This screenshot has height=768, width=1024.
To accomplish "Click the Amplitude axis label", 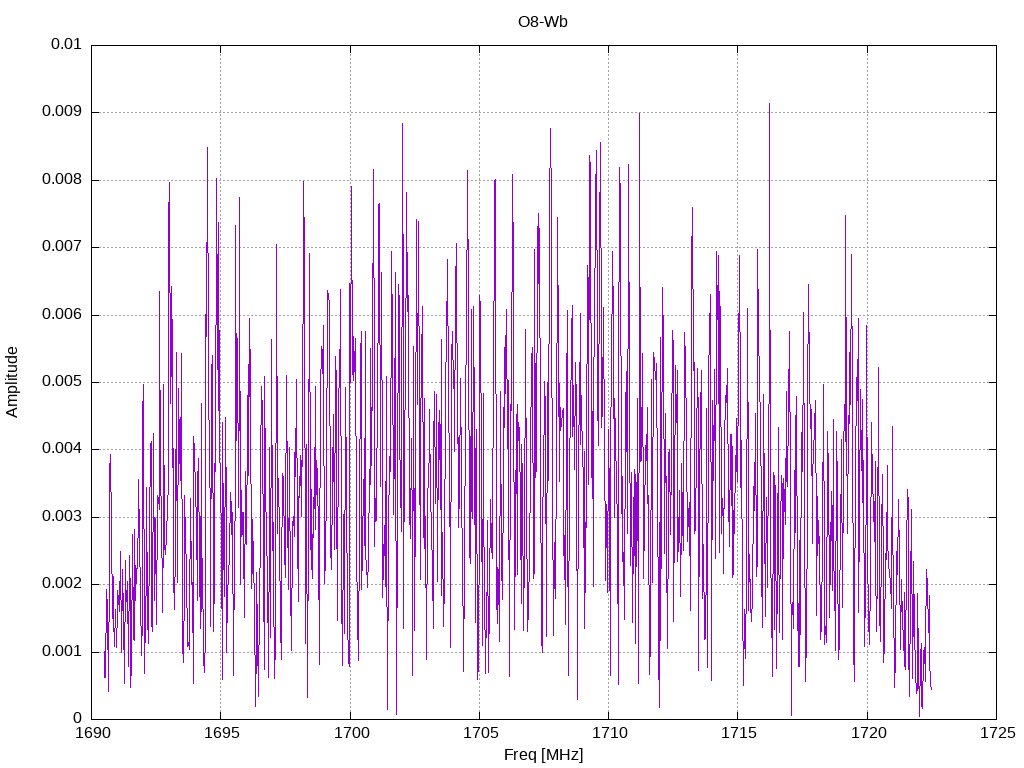I will 12,382.
